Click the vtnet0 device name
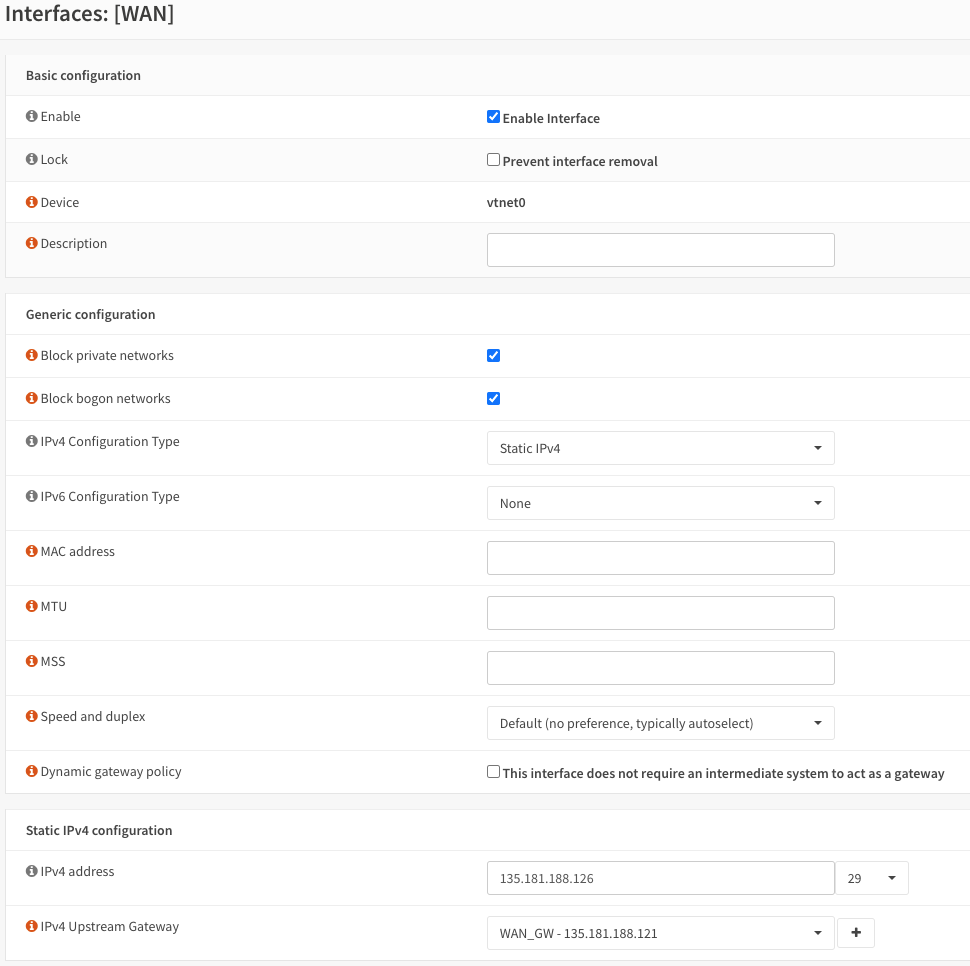This screenshot has height=966, width=970. click(x=506, y=202)
